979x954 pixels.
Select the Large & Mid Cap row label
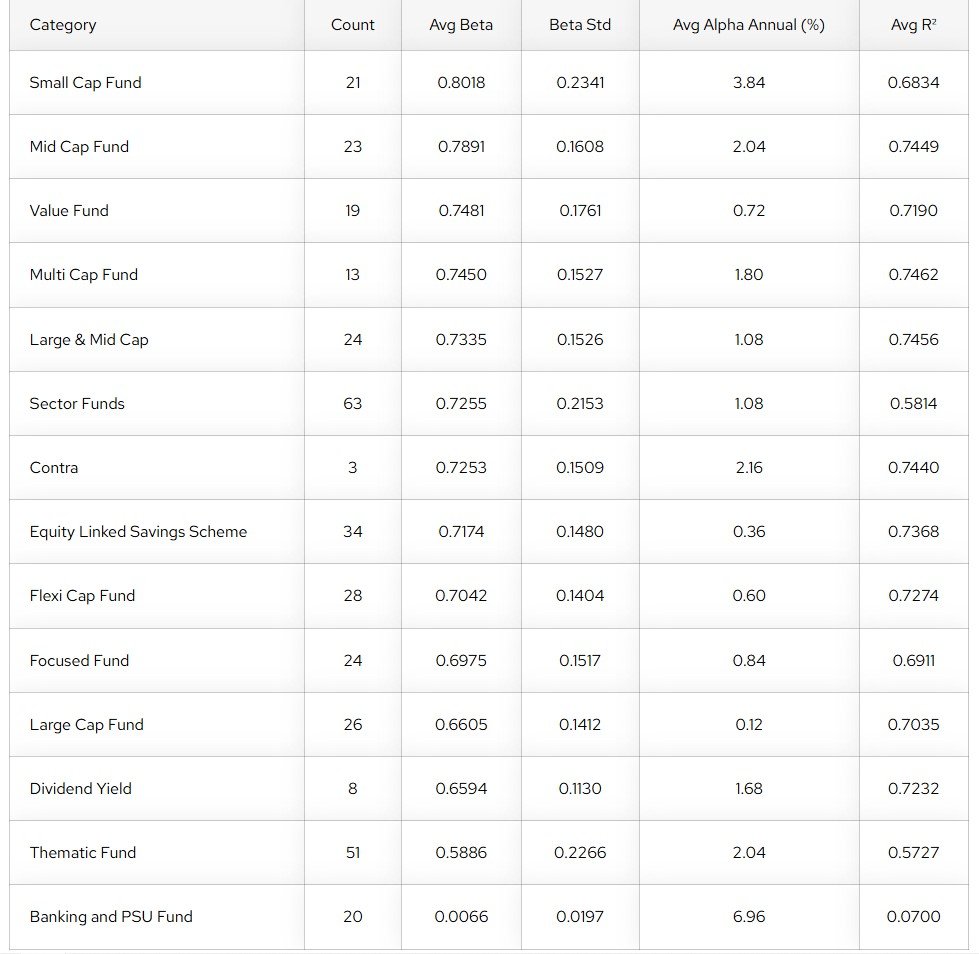pyautogui.click(x=89, y=340)
